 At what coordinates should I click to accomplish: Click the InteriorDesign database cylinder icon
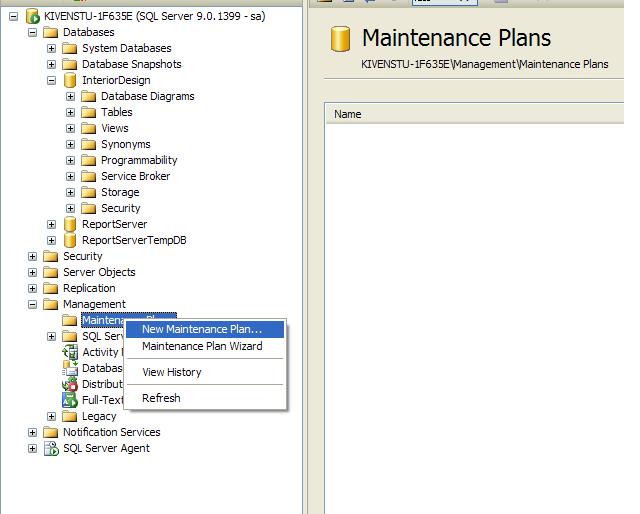[70, 80]
